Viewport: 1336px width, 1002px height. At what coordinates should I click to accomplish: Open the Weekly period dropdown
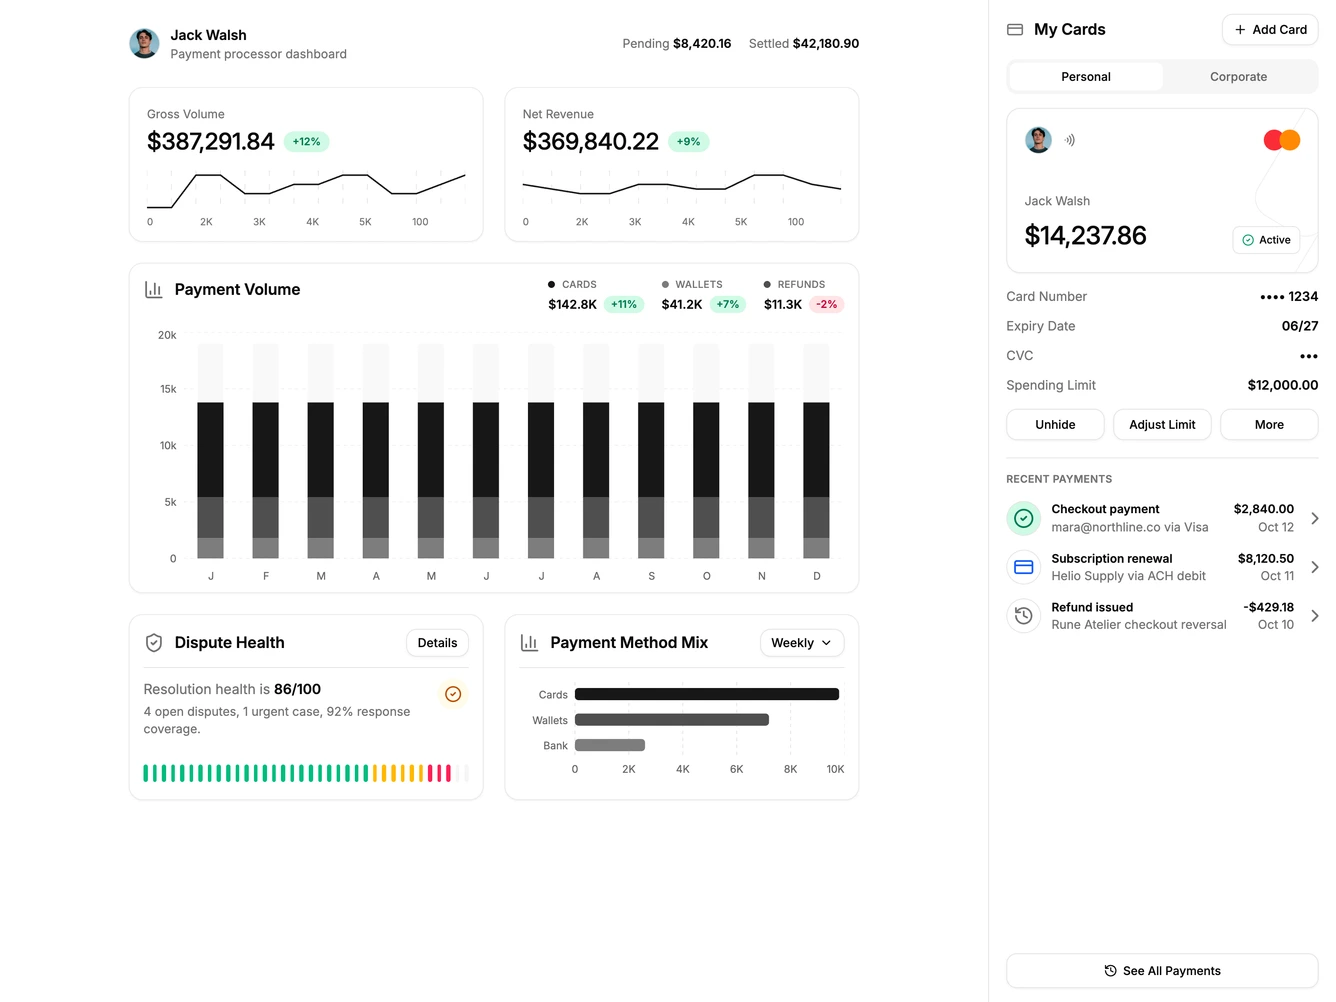(802, 643)
